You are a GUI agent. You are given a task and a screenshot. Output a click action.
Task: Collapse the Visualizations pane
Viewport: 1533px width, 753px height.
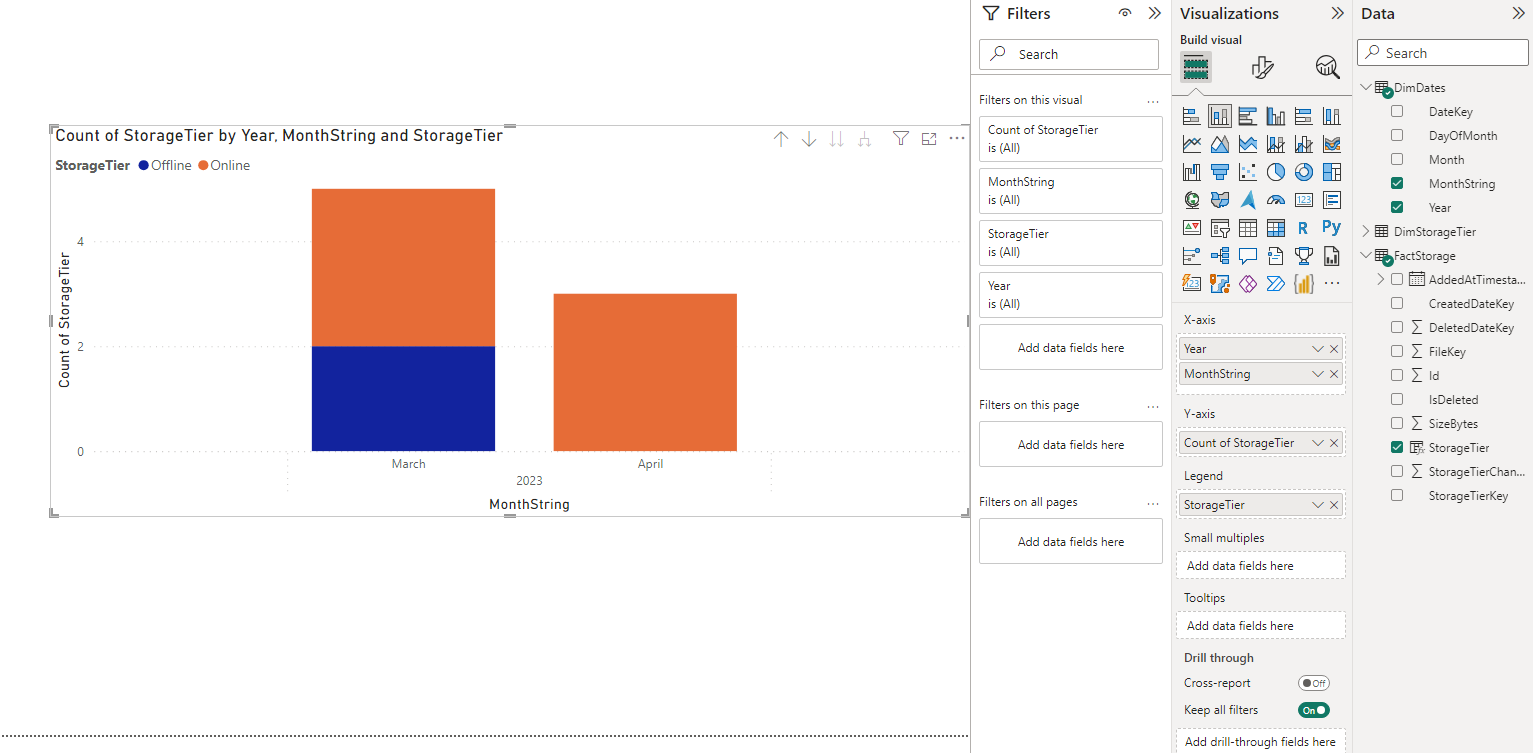point(1337,14)
